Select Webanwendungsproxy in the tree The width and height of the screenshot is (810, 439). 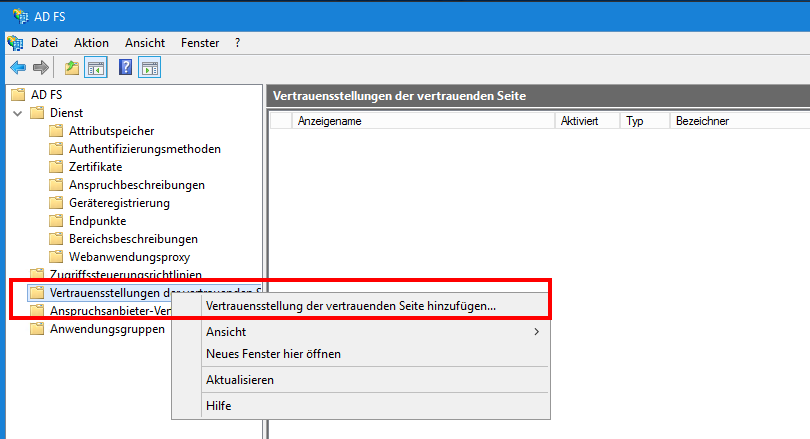tap(130, 257)
